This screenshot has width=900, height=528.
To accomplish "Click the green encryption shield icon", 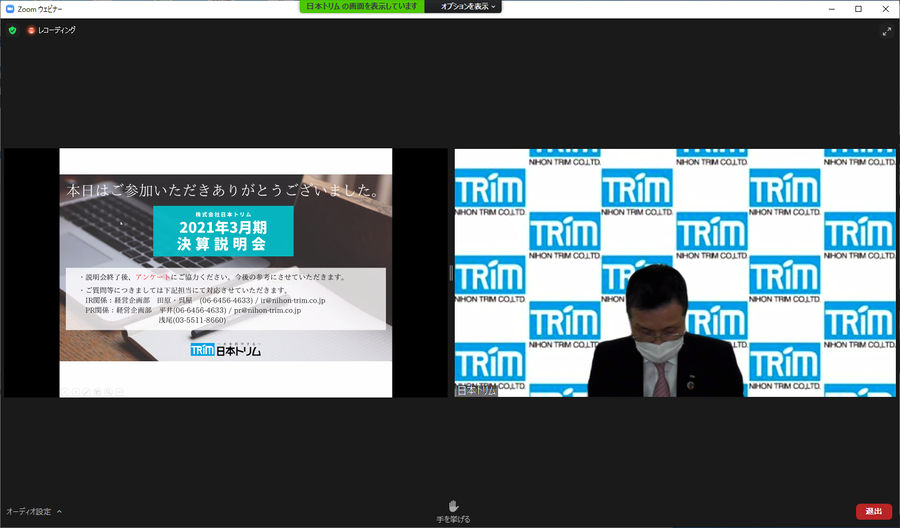I will coord(12,30).
